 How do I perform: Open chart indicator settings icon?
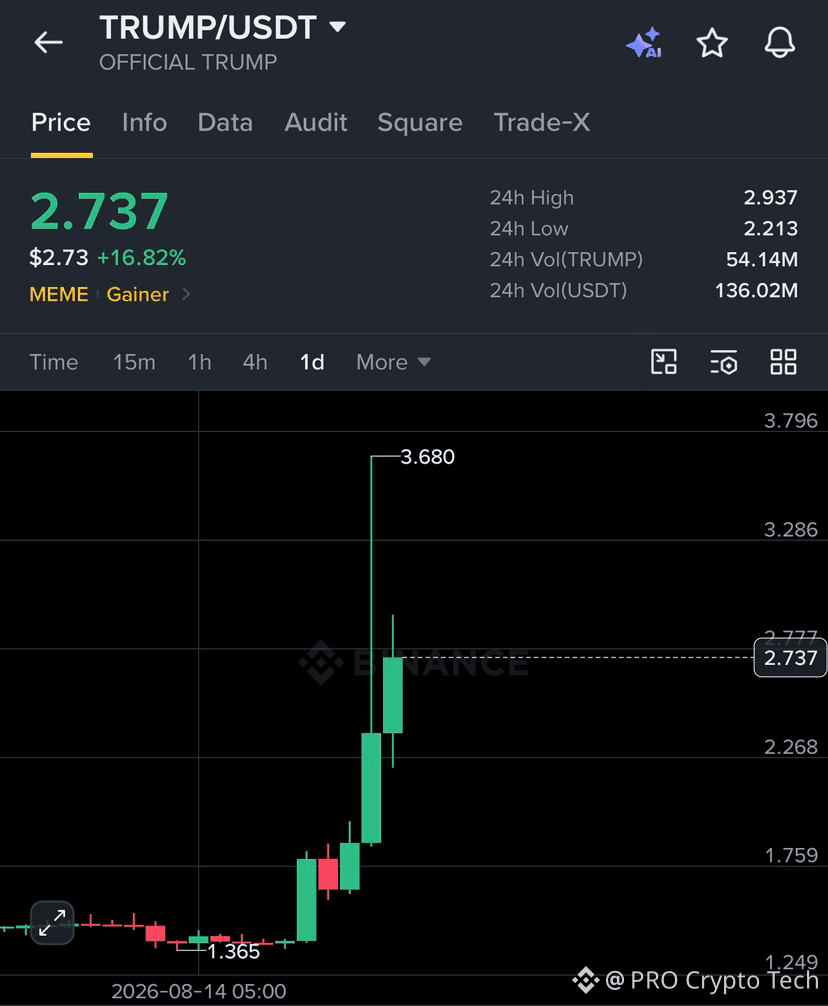[723, 362]
